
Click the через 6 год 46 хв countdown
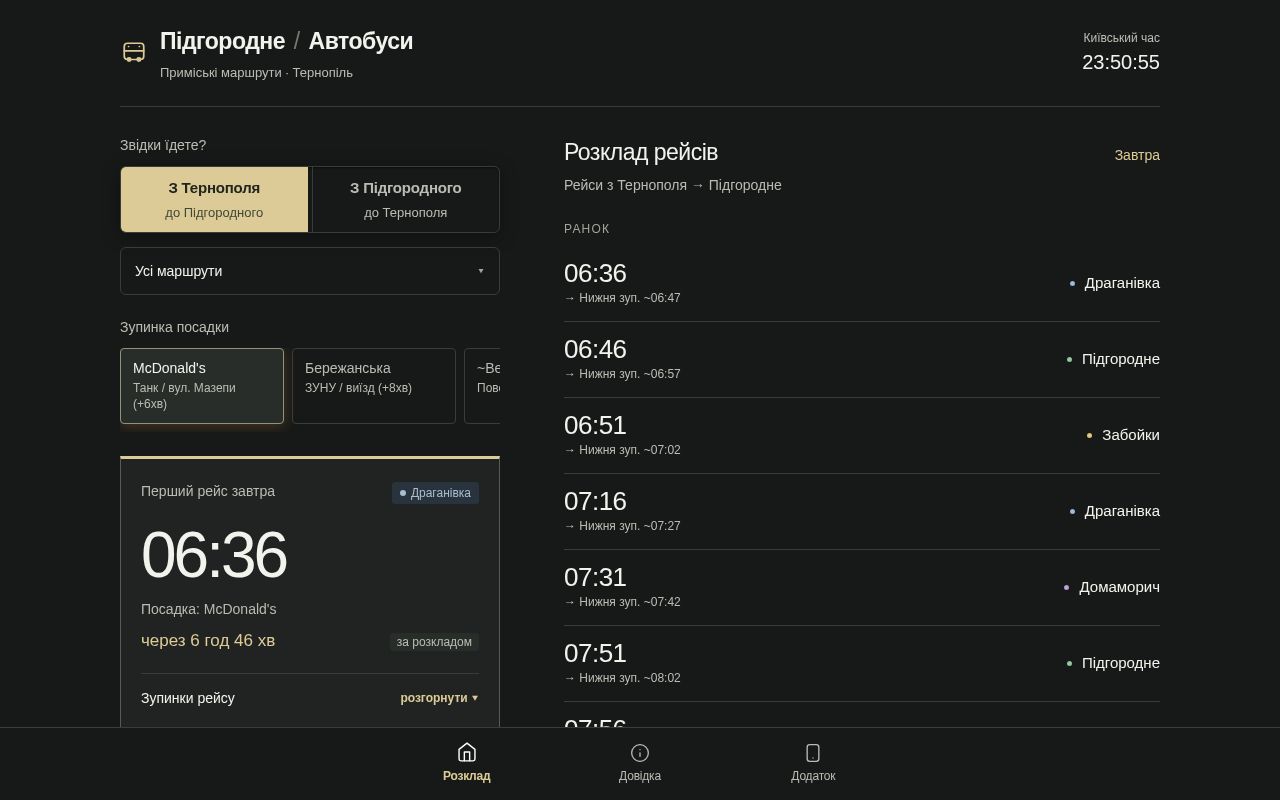point(208,641)
